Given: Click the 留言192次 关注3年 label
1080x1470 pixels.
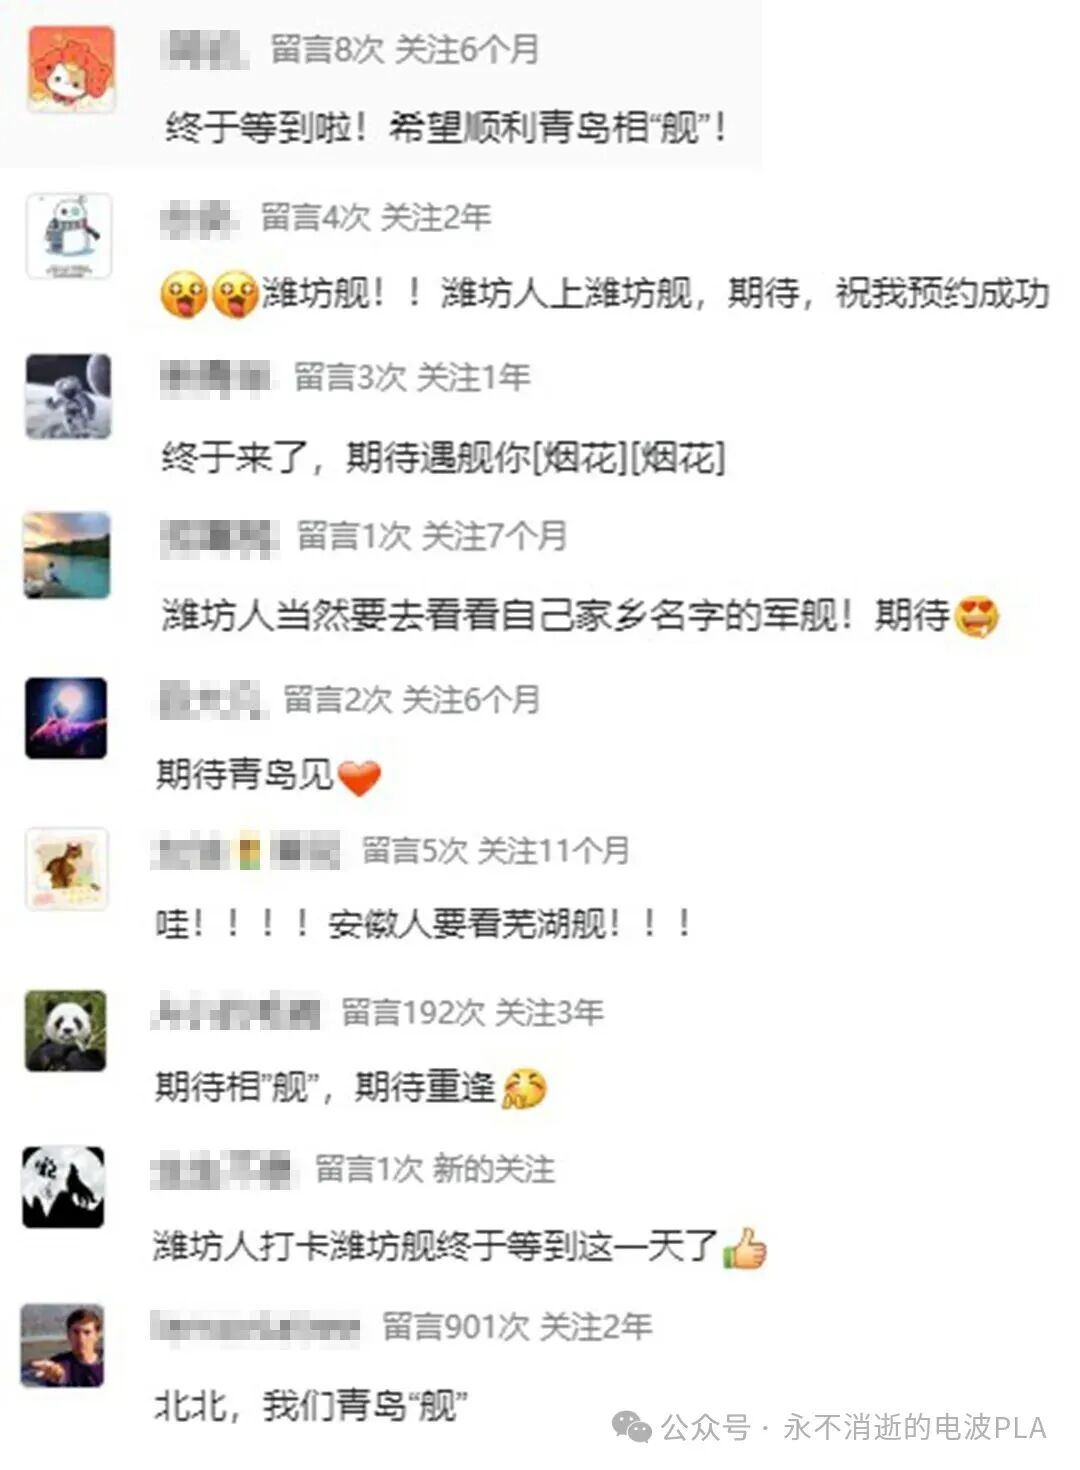Looking at the screenshot, I should click(473, 1012).
